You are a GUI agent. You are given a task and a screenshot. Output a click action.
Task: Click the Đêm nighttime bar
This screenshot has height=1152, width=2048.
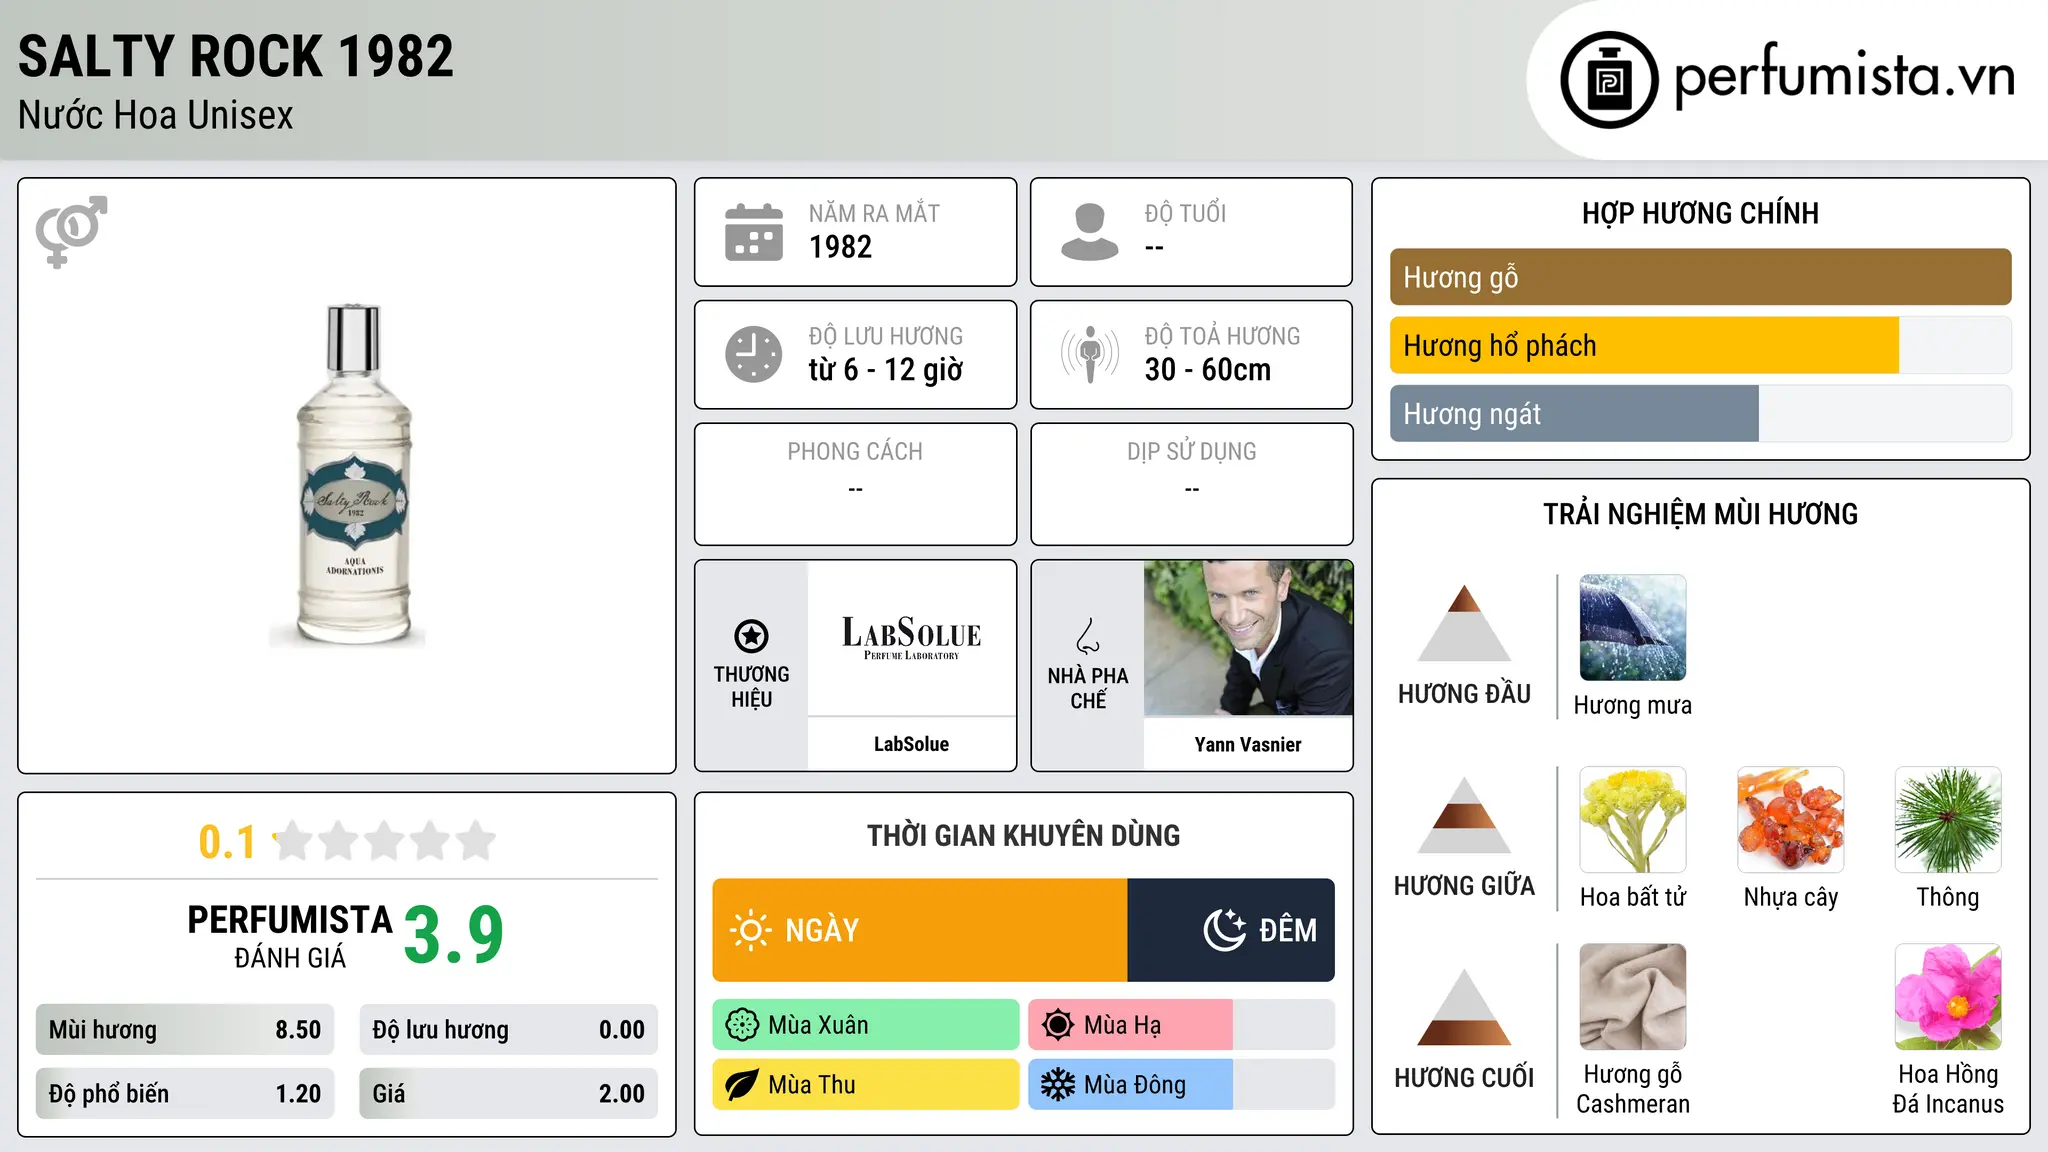coord(1231,930)
